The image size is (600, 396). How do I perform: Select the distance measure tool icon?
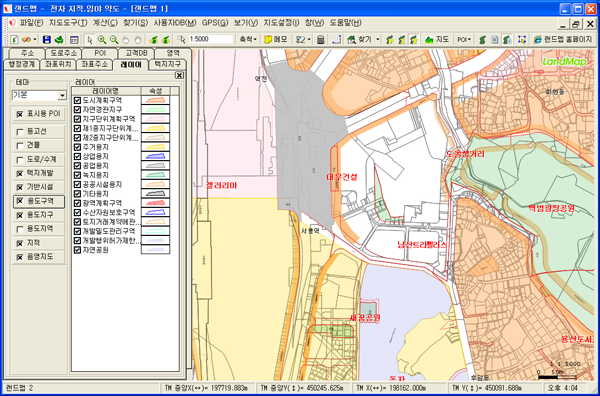pos(336,39)
